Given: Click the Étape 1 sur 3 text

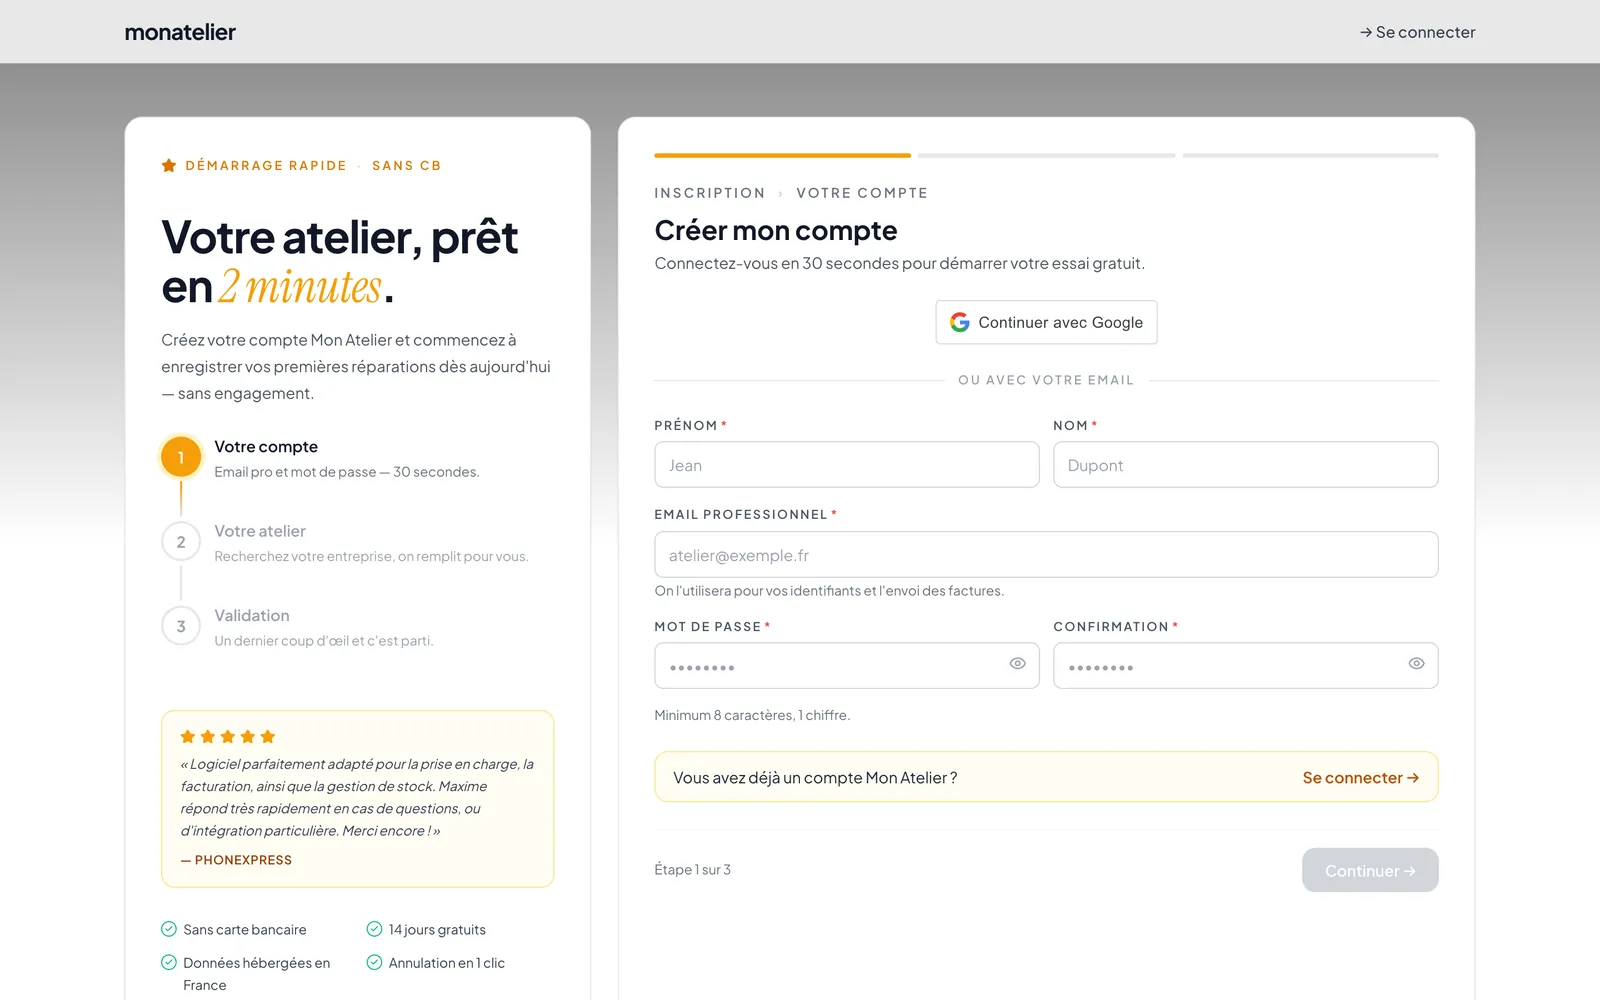Looking at the screenshot, I should click(x=693, y=870).
